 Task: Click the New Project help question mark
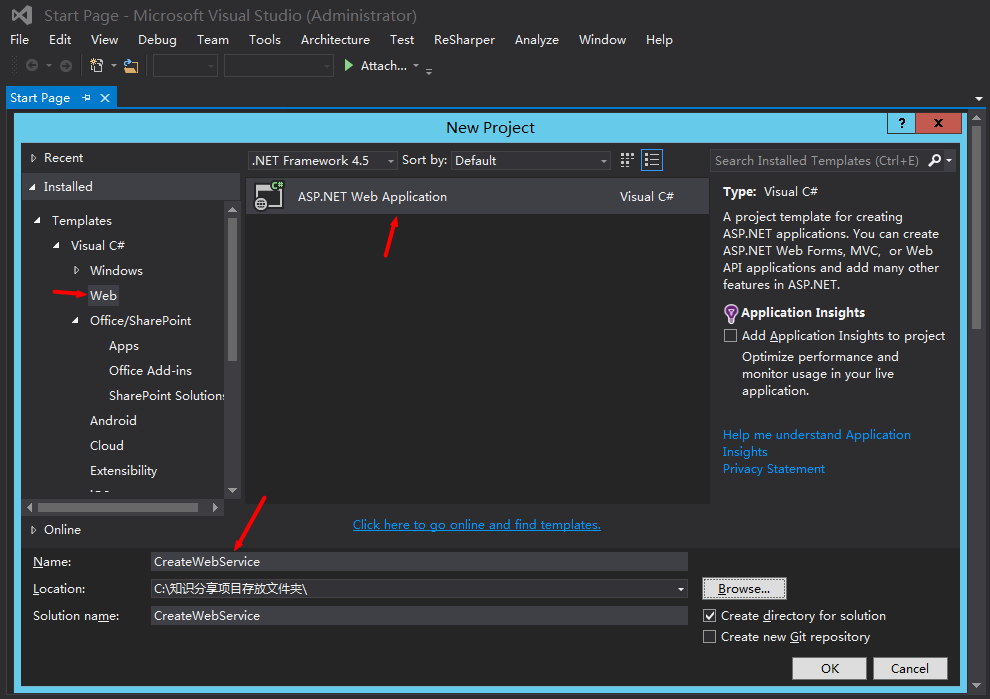coord(902,123)
